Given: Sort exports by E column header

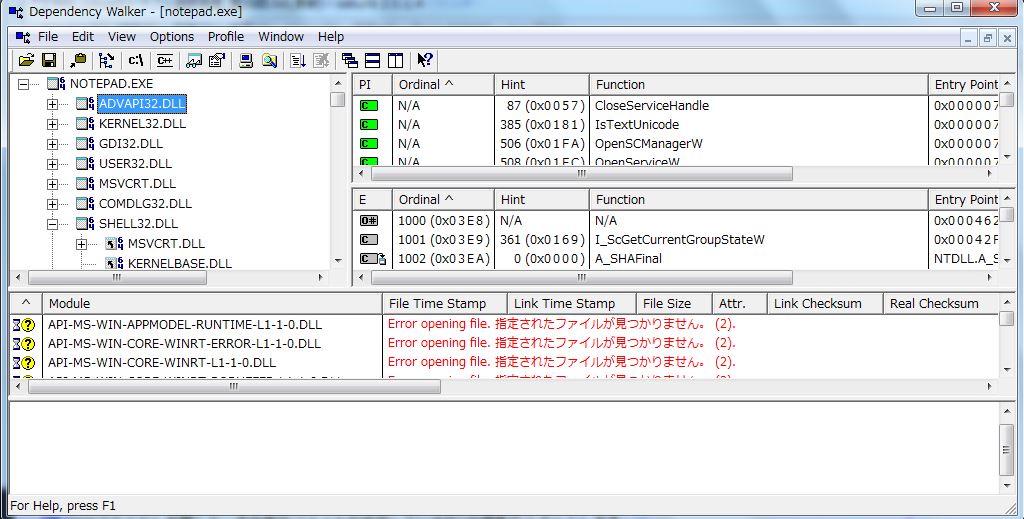Looking at the screenshot, I should (372, 200).
